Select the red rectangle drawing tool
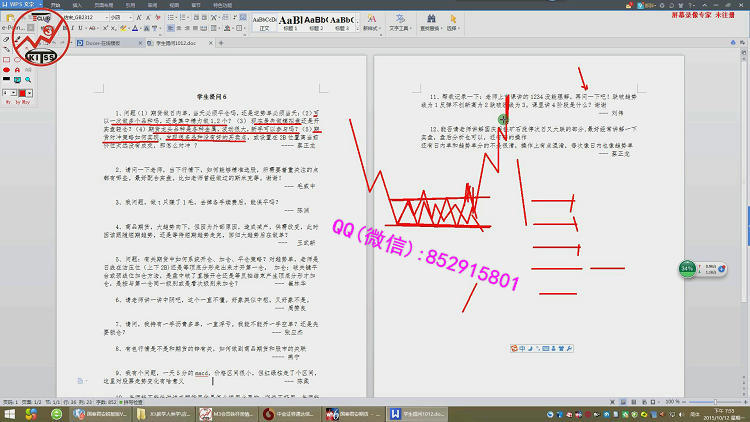 [6, 59]
